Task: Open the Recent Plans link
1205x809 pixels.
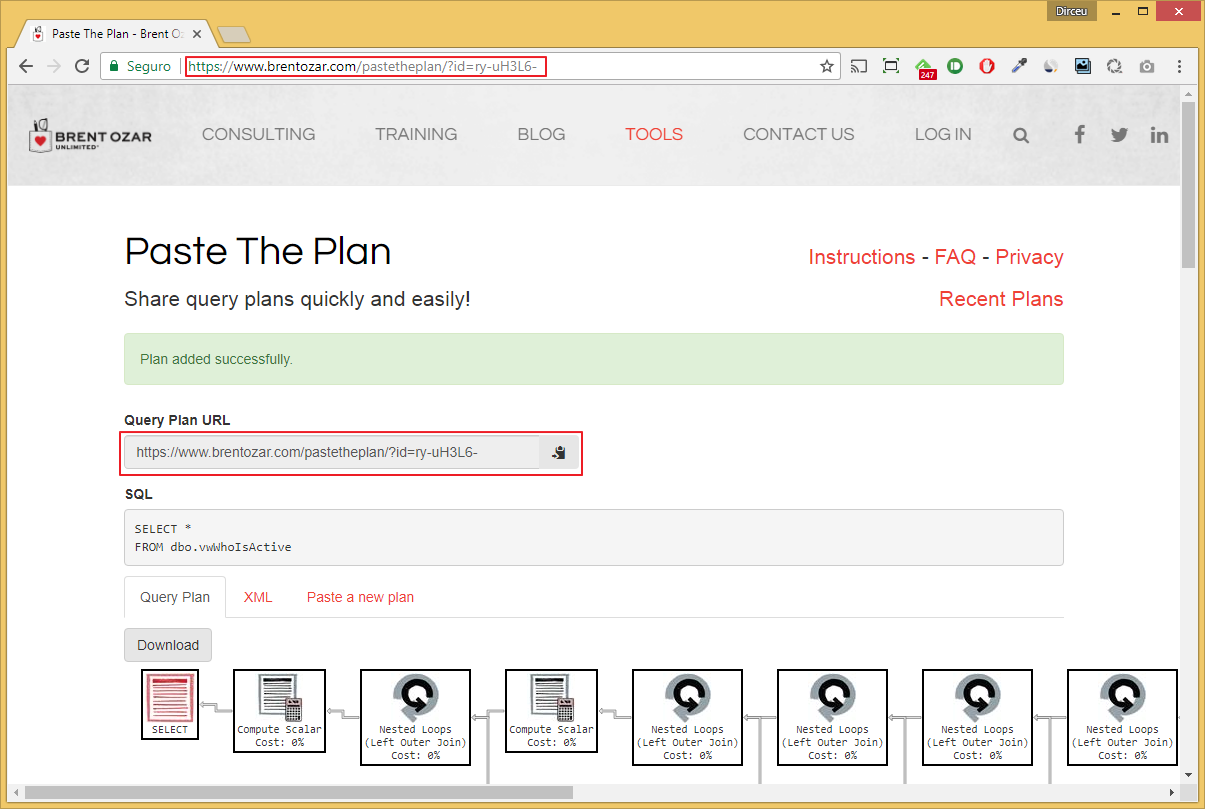Action: [x=1001, y=299]
